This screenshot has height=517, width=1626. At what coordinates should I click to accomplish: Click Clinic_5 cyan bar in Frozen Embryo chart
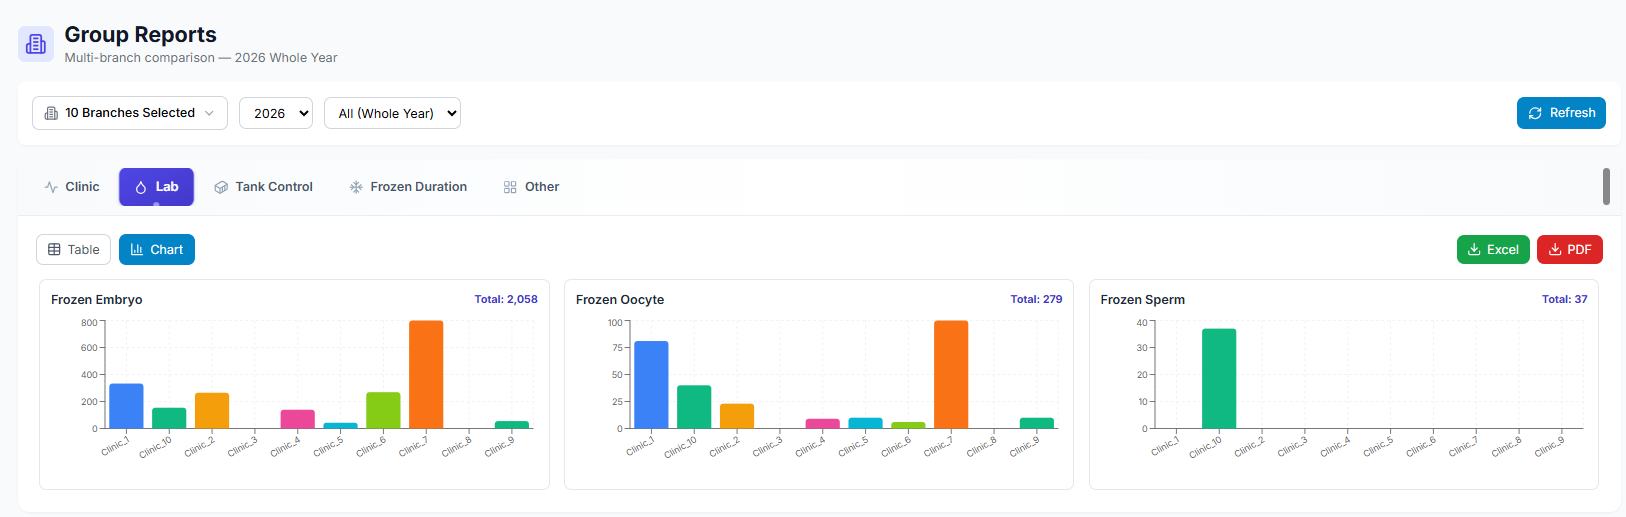(x=340, y=426)
